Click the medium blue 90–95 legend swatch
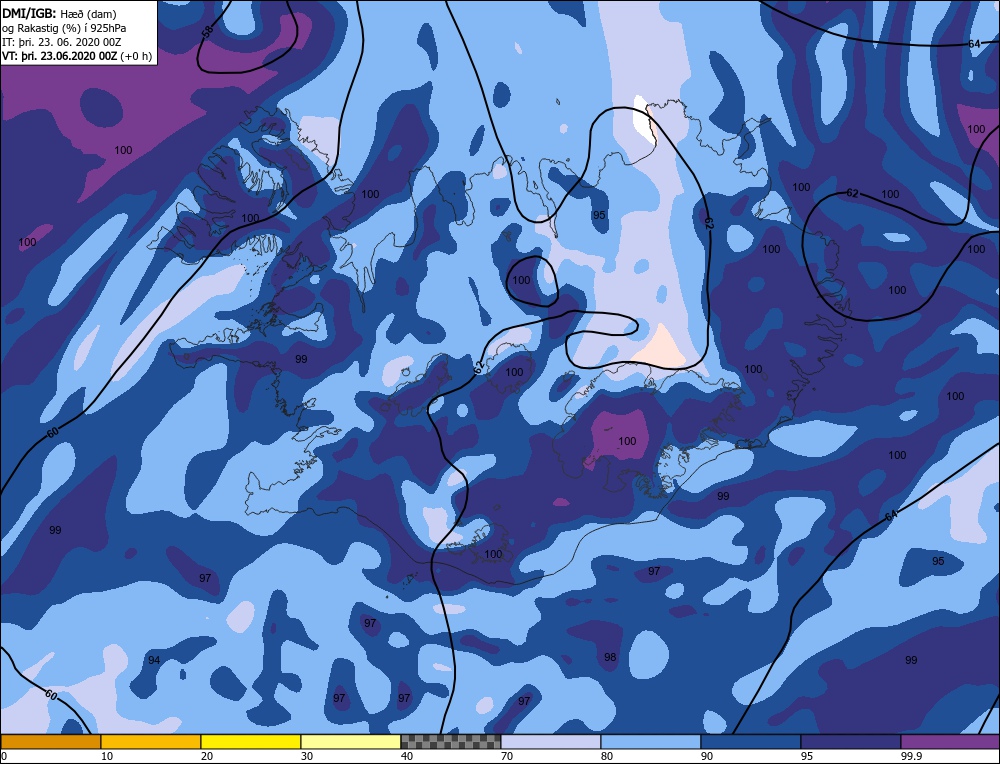The height and width of the screenshot is (764, 1000). coord(751,742)
